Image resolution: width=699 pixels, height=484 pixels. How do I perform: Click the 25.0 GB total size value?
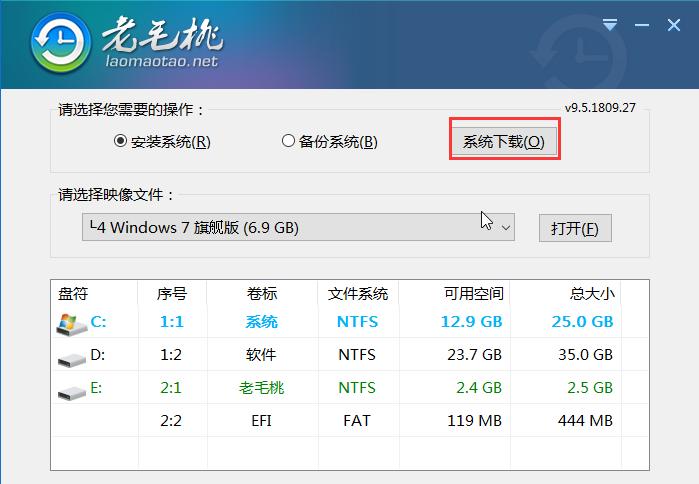[582, 321]
